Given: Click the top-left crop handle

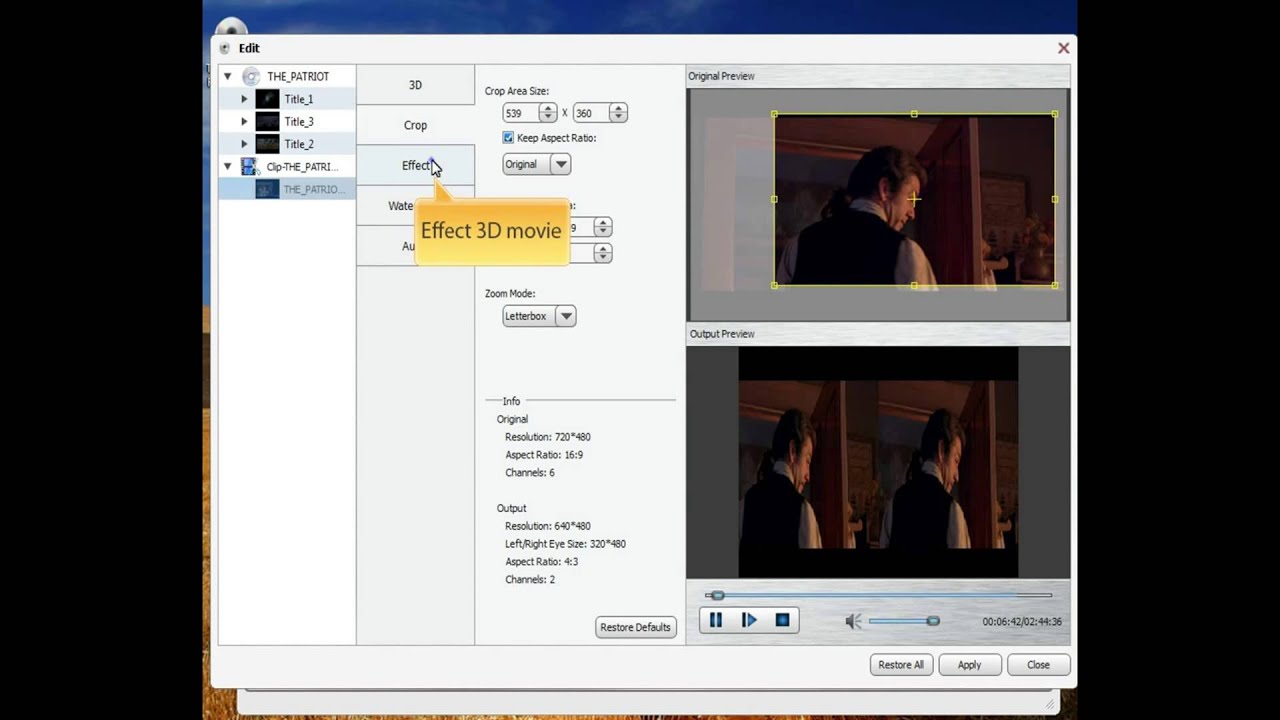Looking at the screenshot, I should [774, 114].
